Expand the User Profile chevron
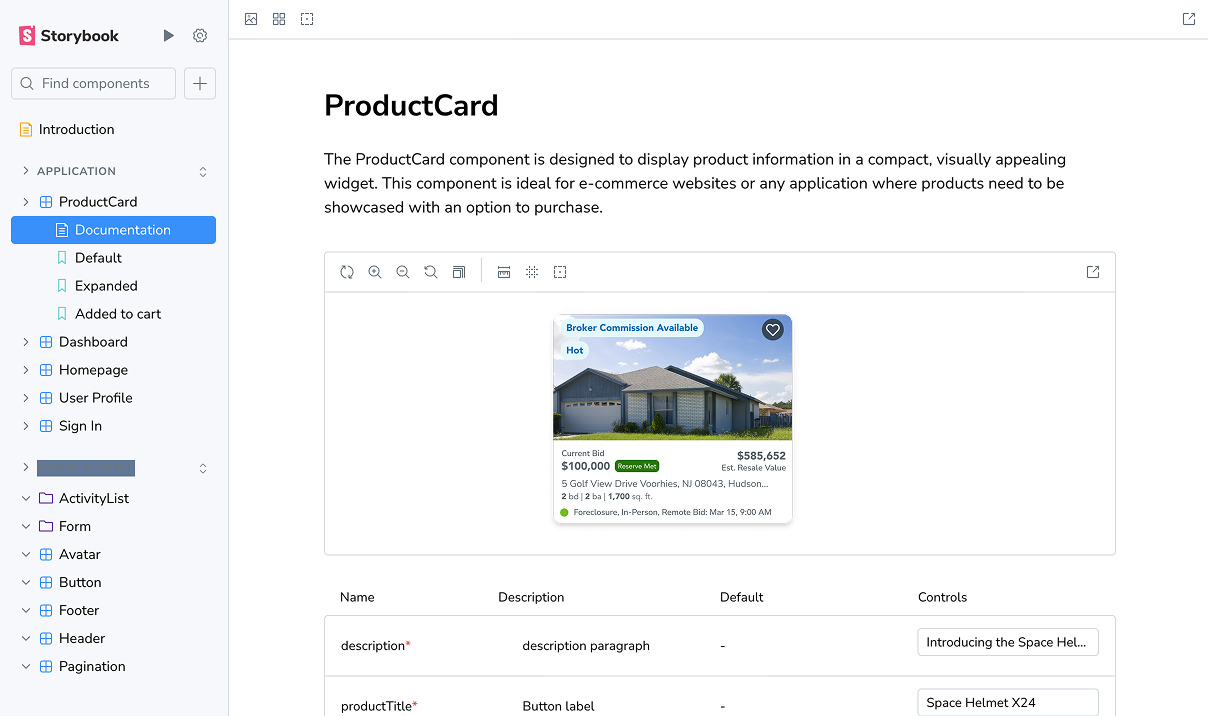This screenshot has height=716, width=1208. tap(26, 398)
